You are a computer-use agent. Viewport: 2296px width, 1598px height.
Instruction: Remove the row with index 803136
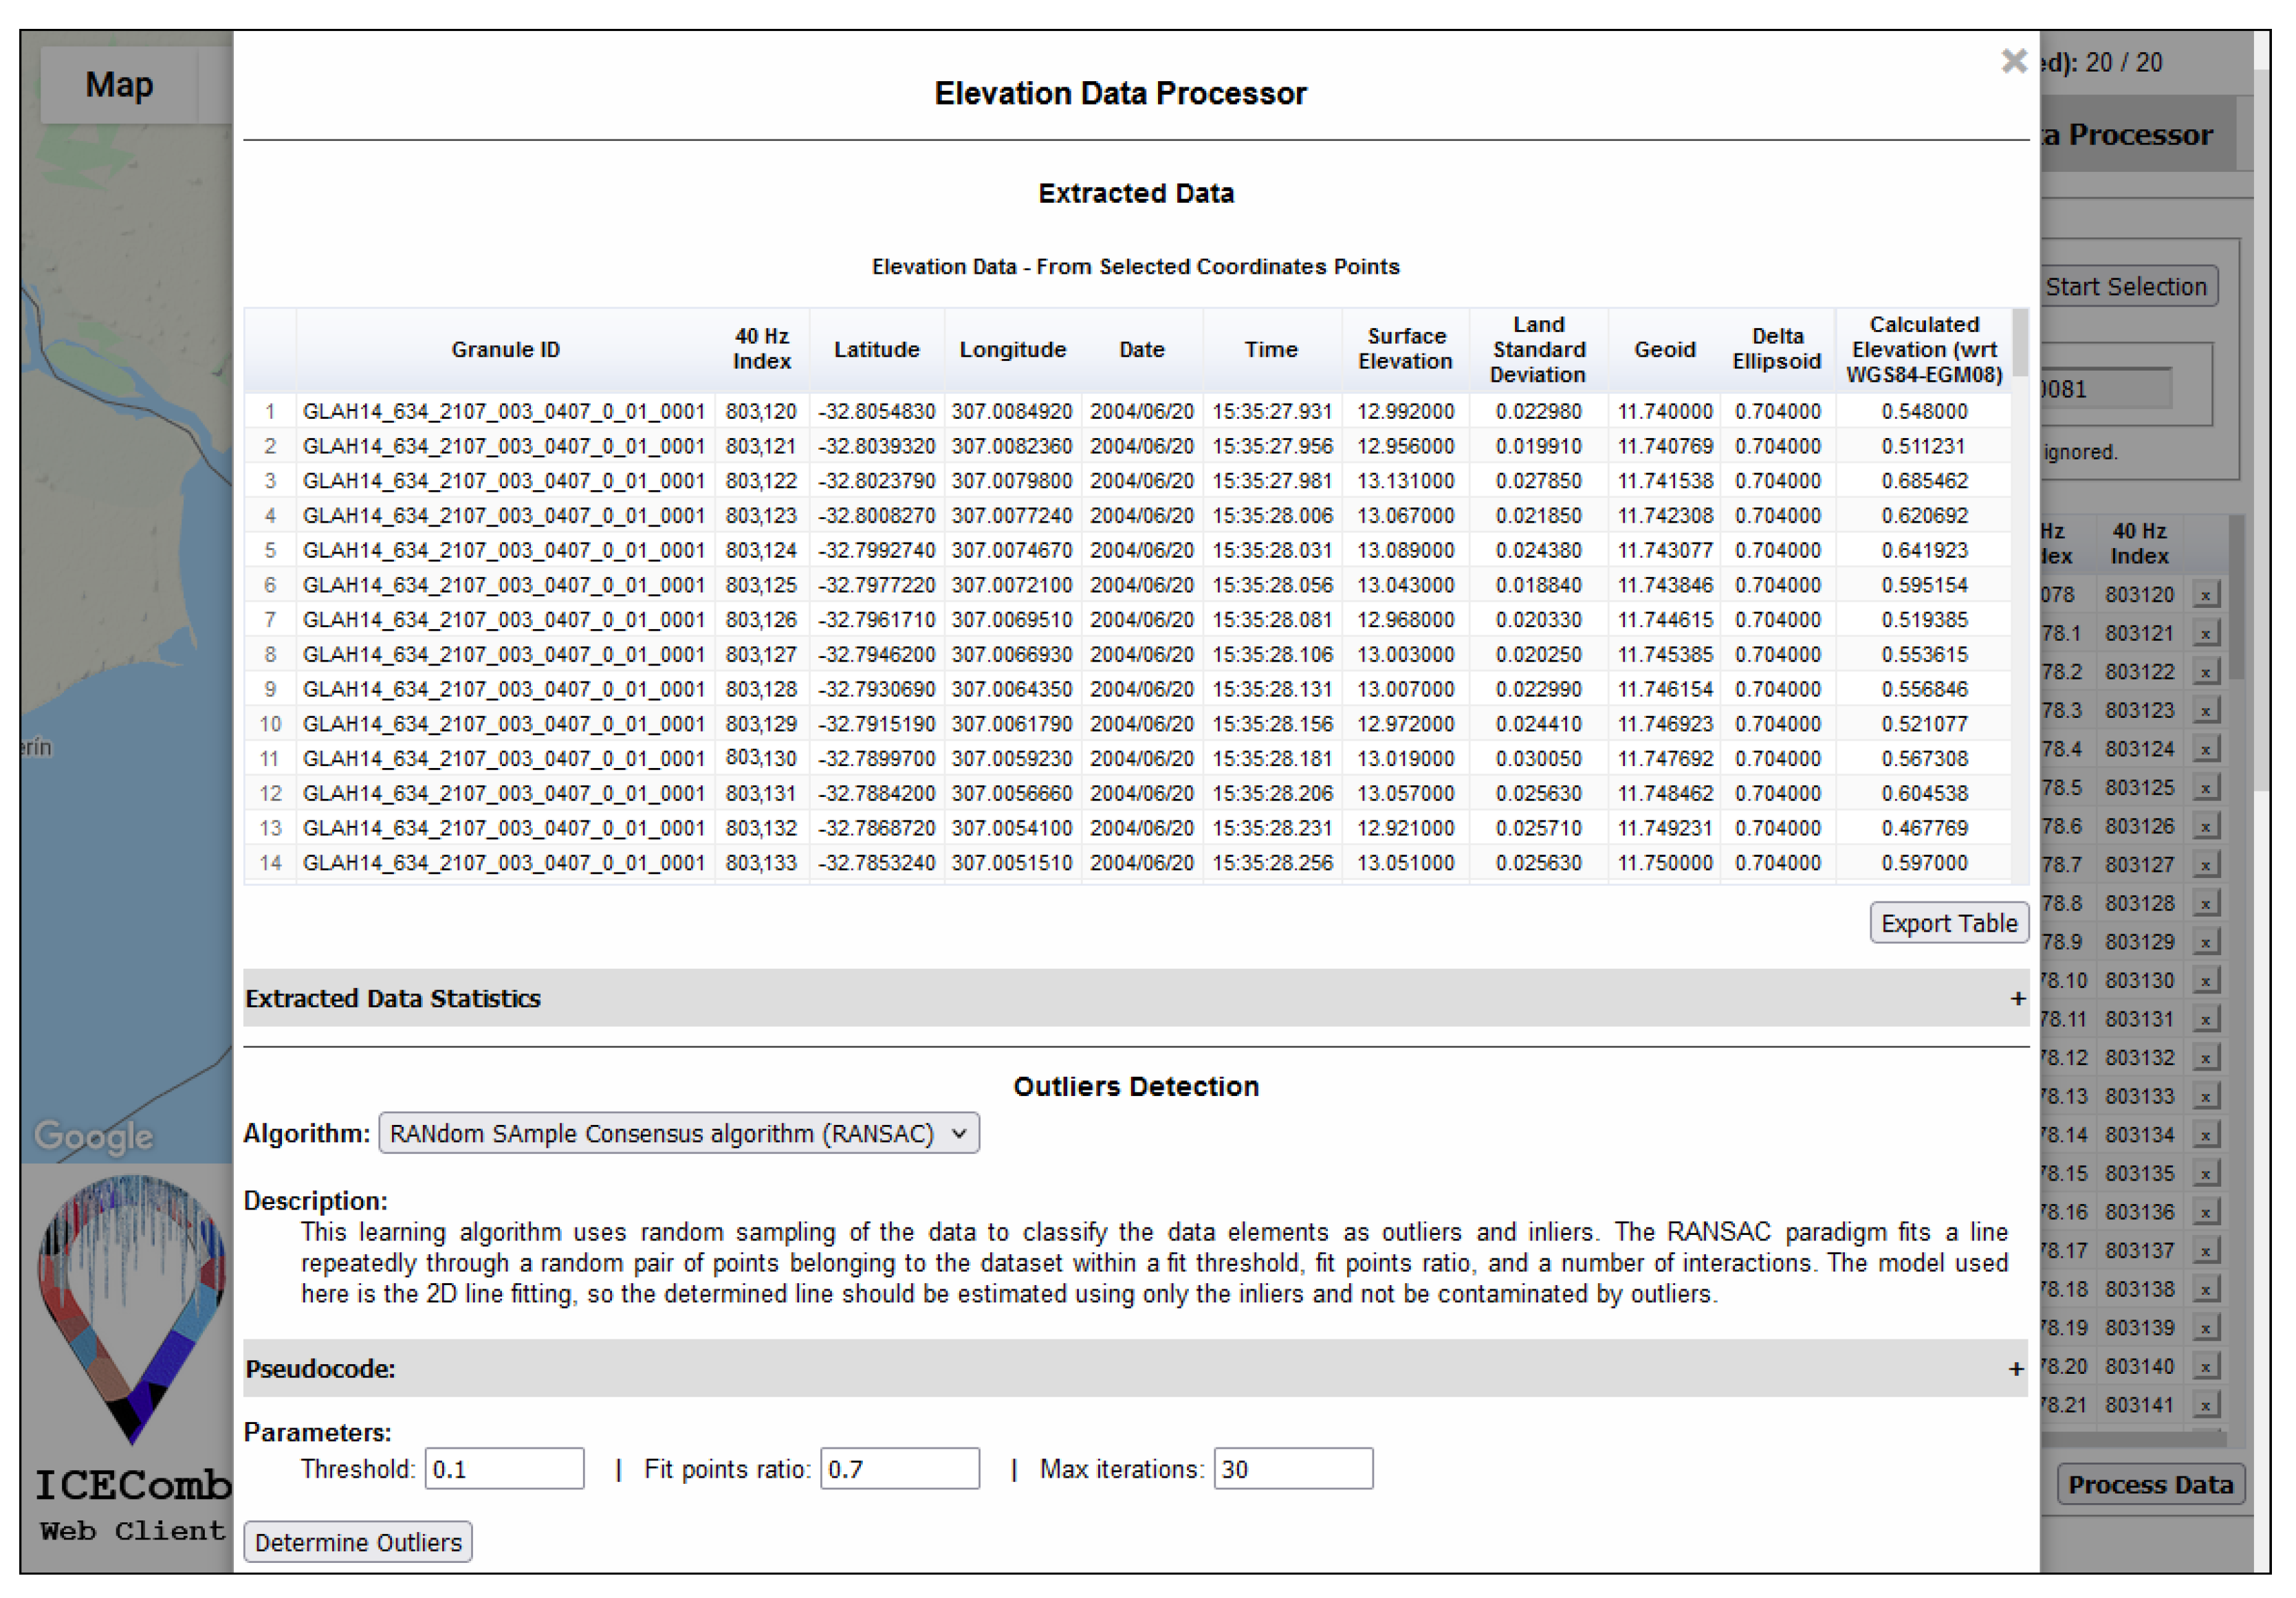click(x=2205, y=1212)
